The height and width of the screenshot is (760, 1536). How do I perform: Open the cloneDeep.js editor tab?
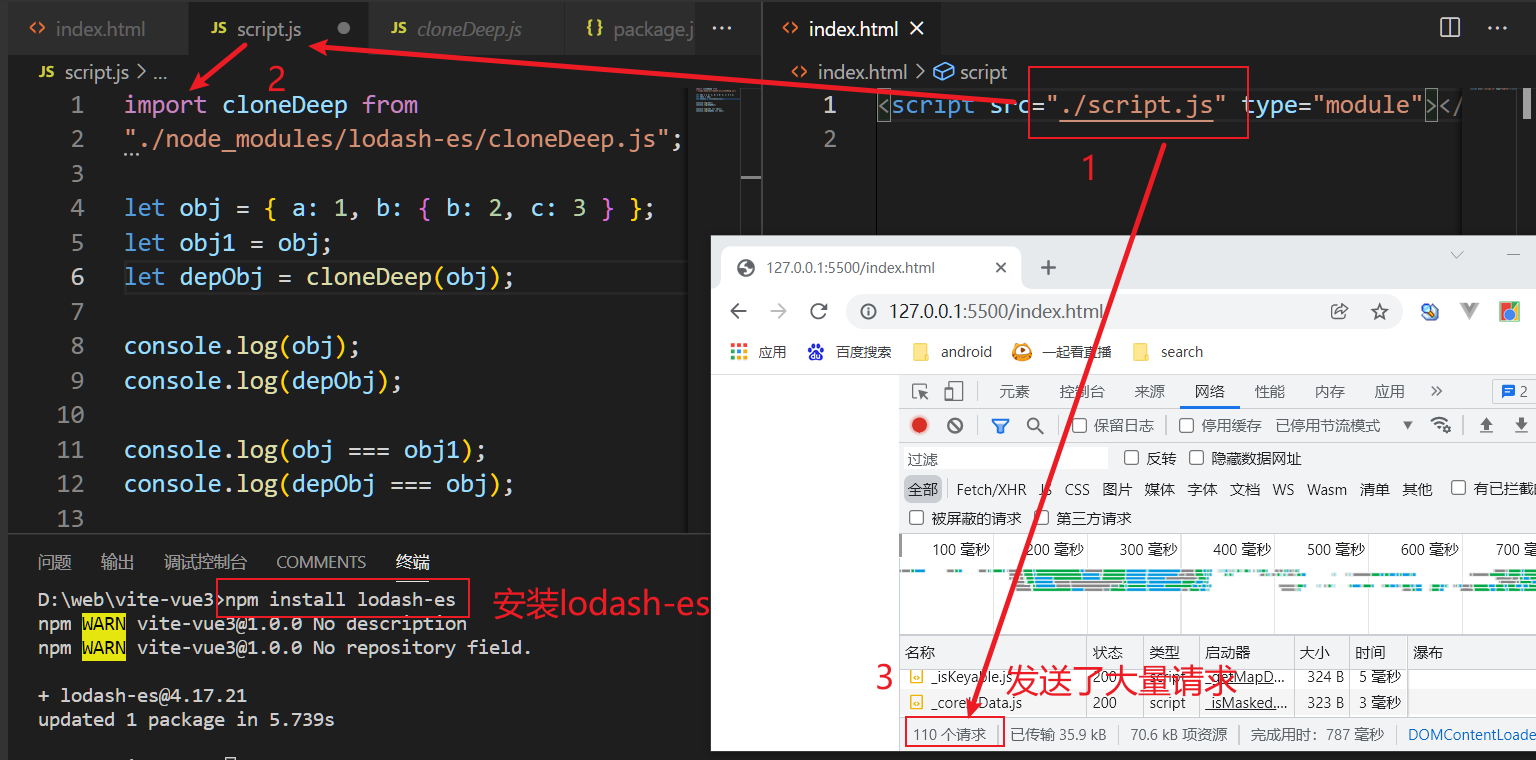pyautogui.click(x=466, y=28)
